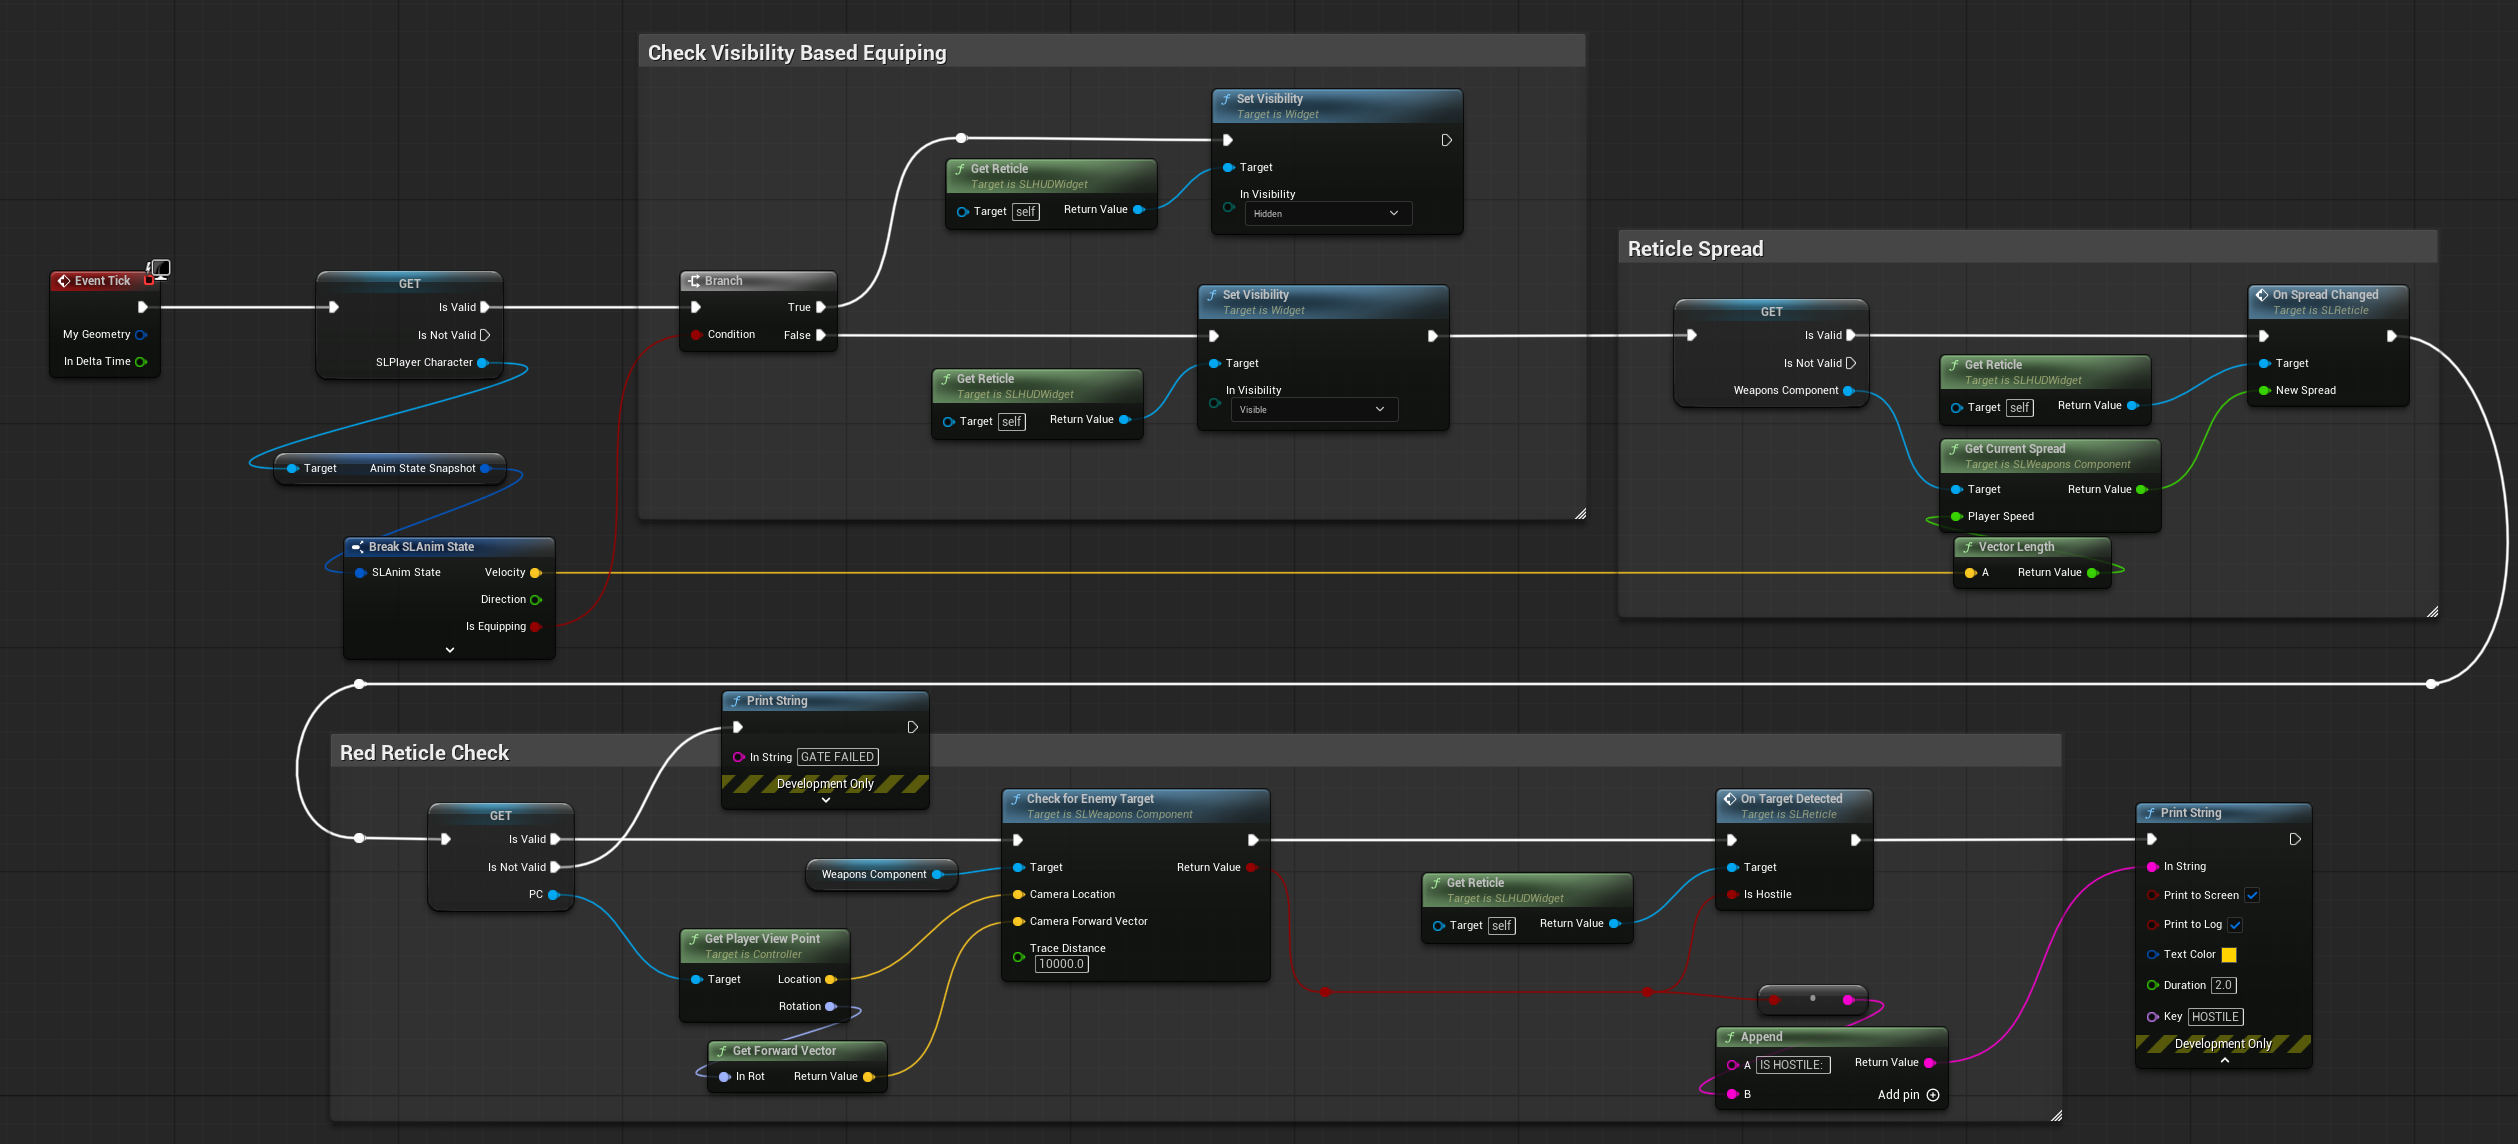Click the Trace Distance value 10000.0
The height and width of the screenshot is (1144, 2518).
[x=1061, y=965]
